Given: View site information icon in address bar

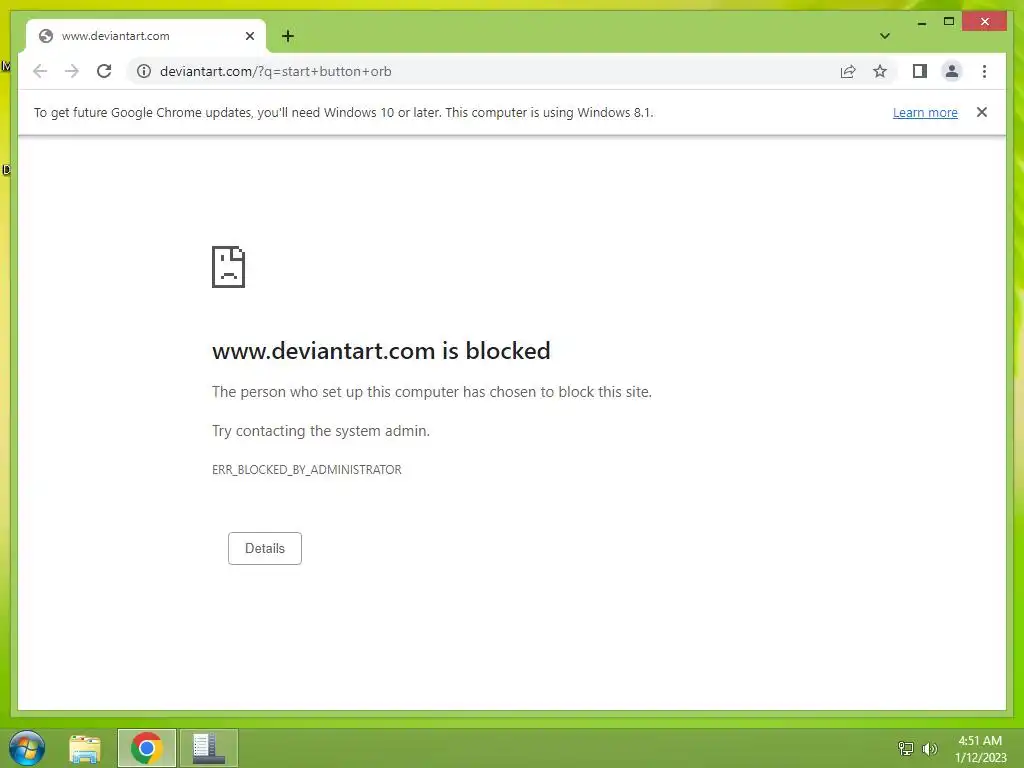Looking at the screenshot, I should [144, 71].
